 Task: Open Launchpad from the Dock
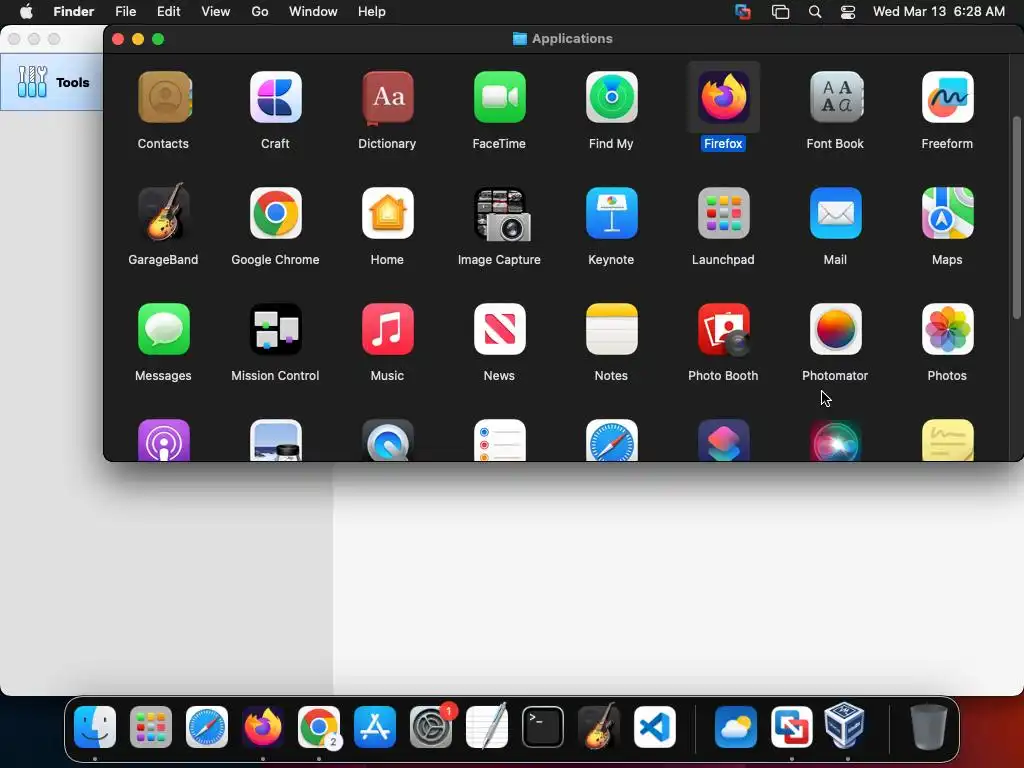tap(151, 727)
